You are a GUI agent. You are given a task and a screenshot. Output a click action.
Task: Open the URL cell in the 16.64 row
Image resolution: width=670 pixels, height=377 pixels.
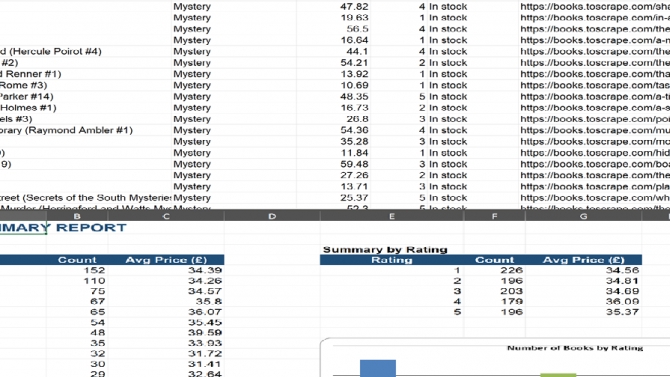(x=594, y=40)
